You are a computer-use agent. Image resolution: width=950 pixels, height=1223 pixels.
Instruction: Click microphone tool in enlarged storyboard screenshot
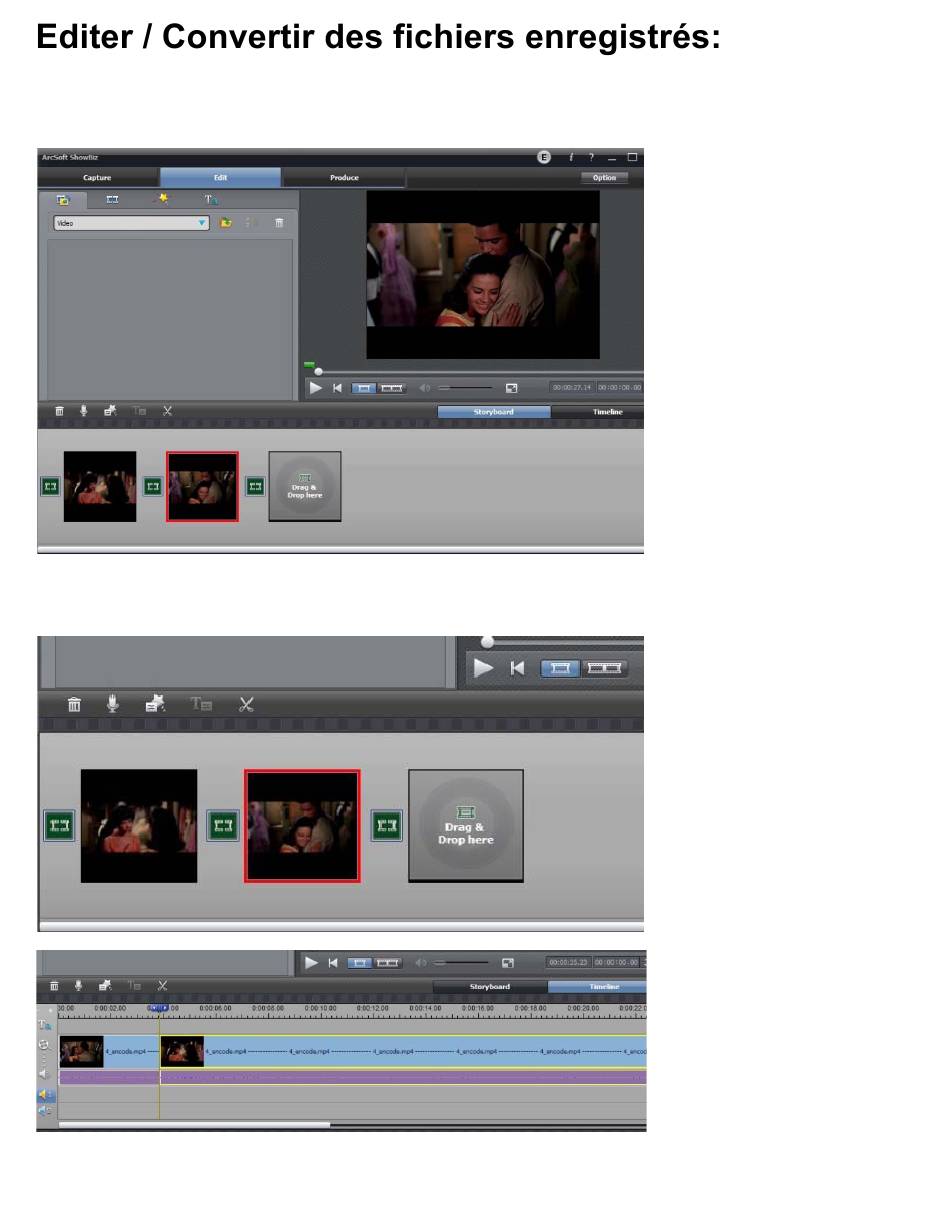(x=113, y=704)
